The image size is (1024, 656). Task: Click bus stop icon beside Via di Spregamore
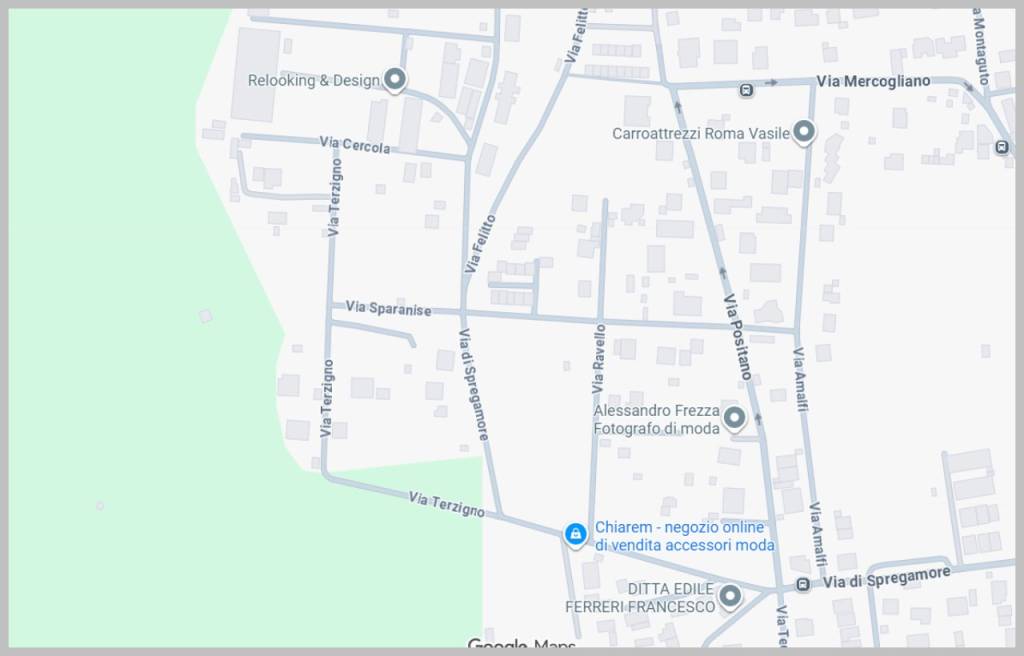(803, 584)
